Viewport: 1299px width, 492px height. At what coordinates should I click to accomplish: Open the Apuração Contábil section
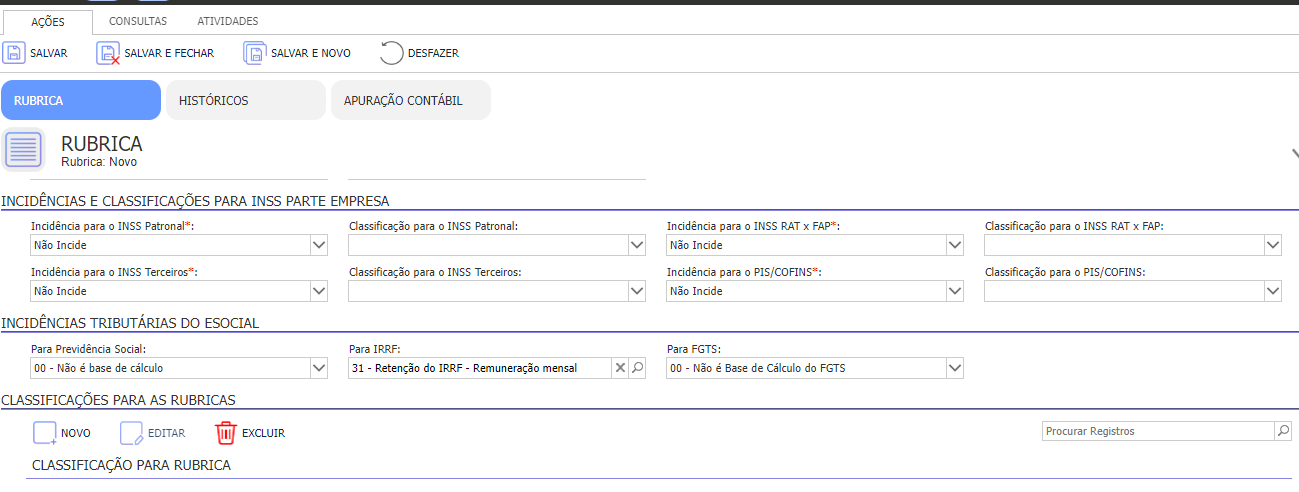coord(411,100)
